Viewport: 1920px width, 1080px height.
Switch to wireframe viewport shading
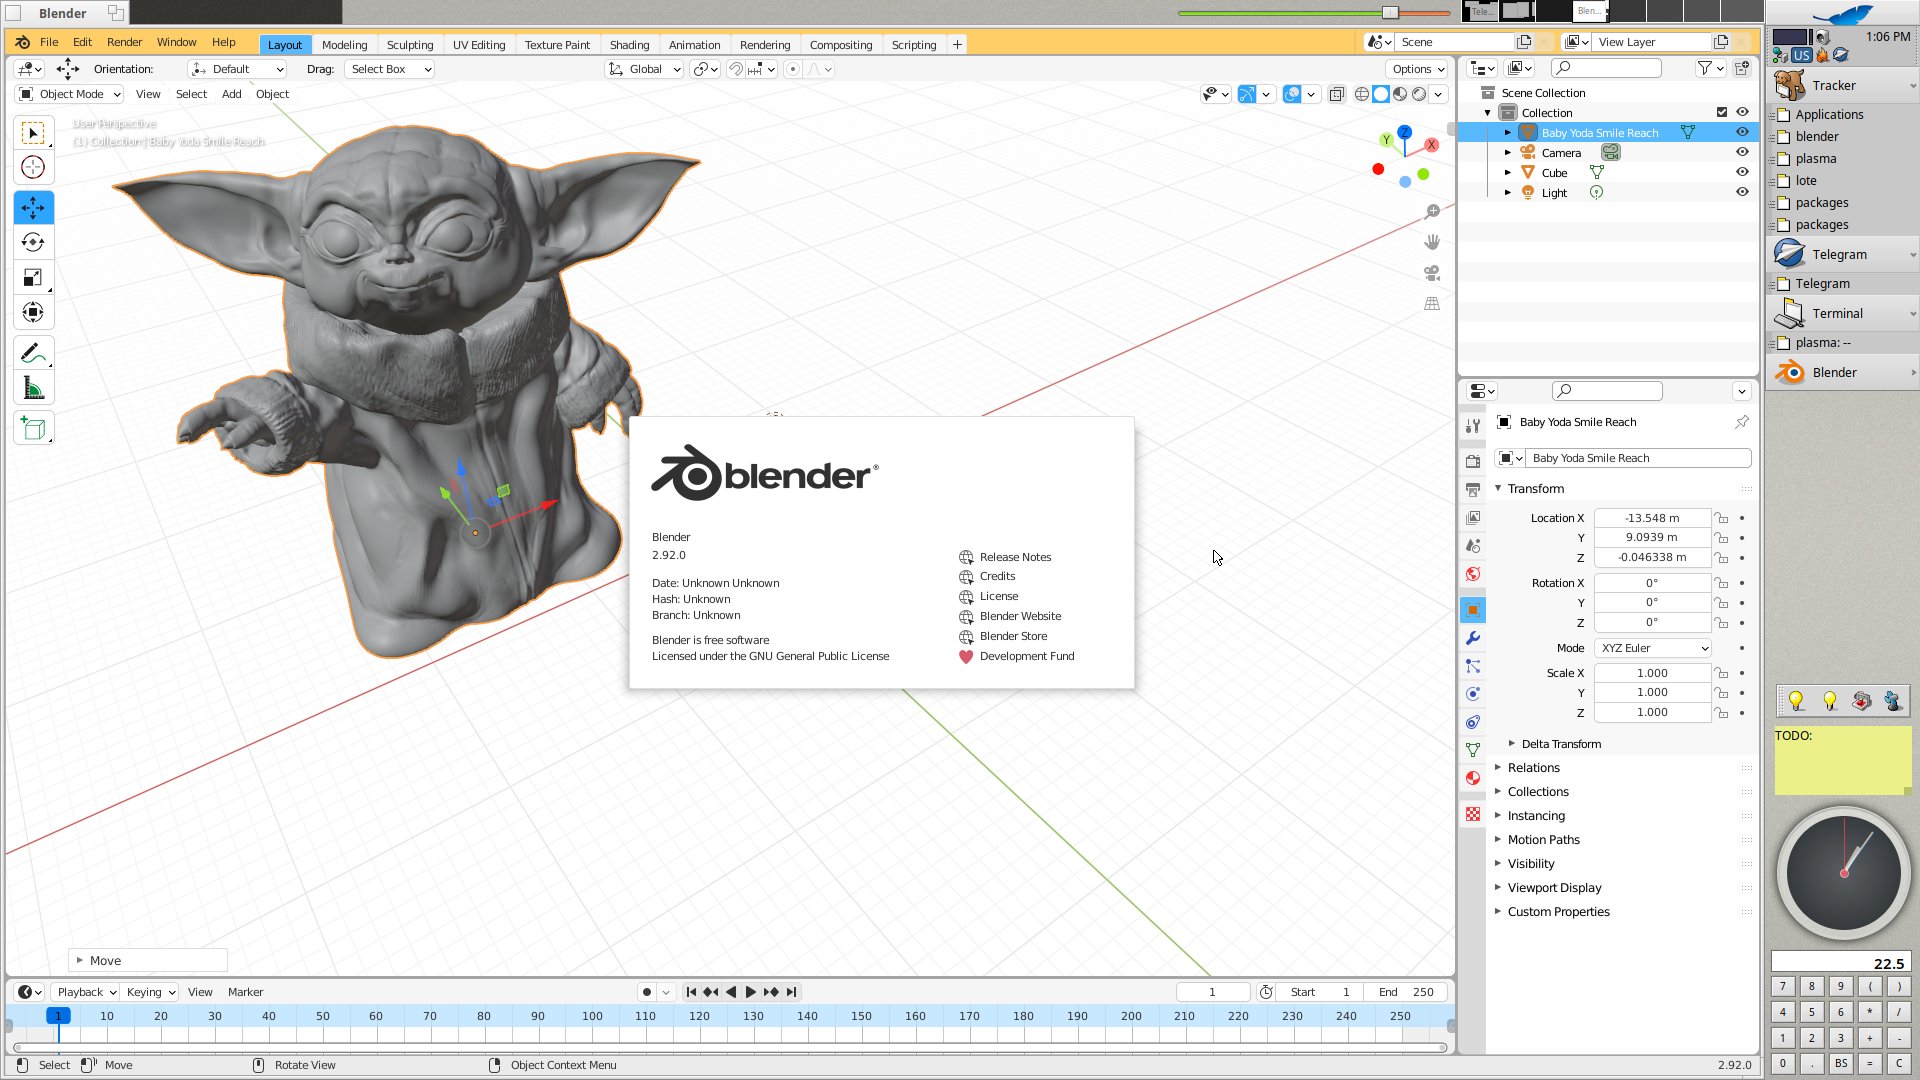[x=1362, y=94]
